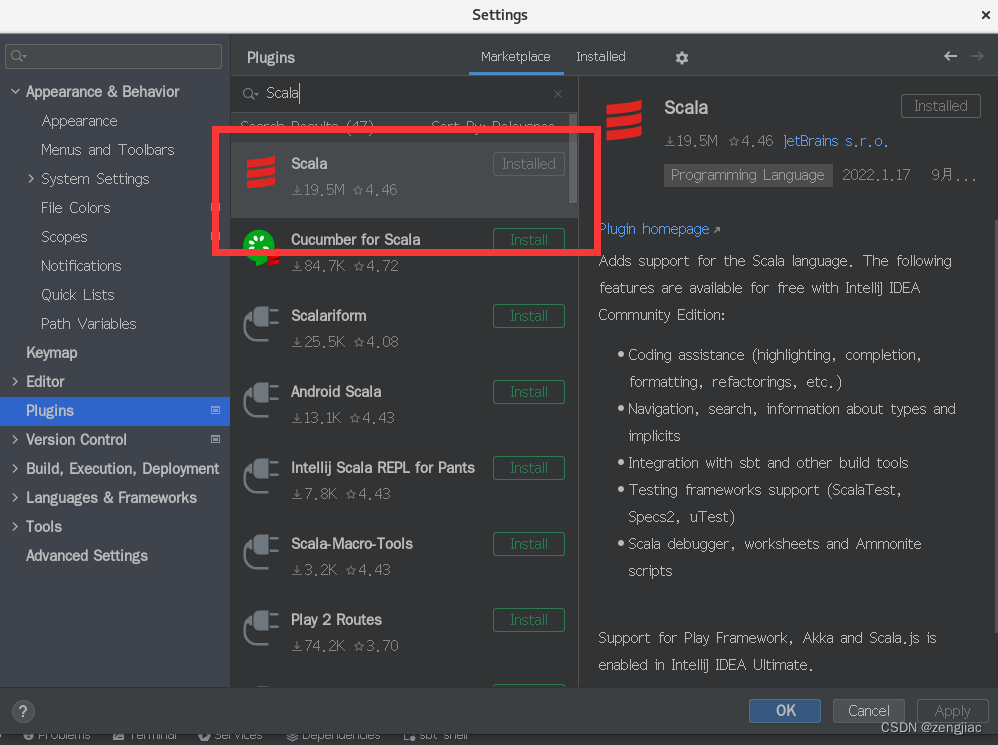This screenshot has height=745, width=998.
Task: Select Menus and Toolbars settings
Action: 108,150
